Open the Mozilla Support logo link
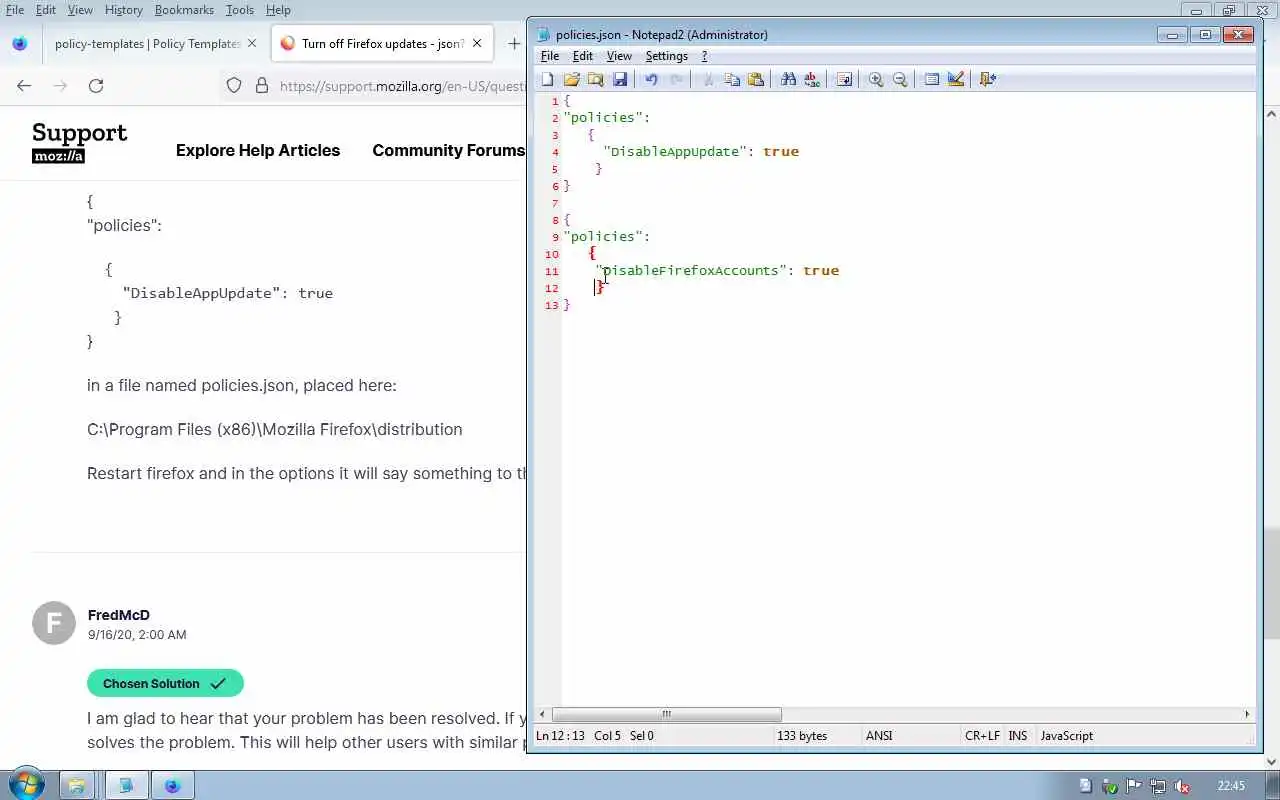 click(x=79, y=143)
